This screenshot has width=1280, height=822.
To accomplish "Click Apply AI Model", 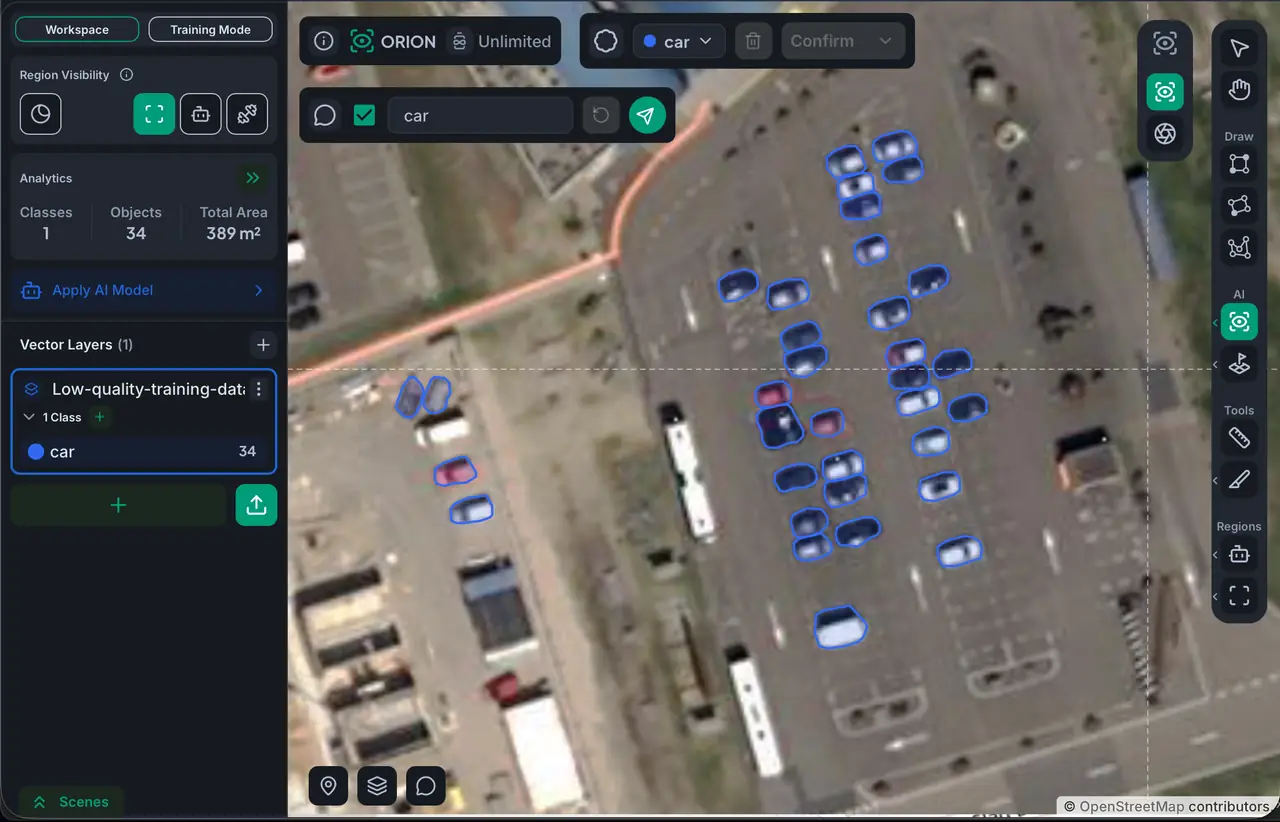I will [143, 290].
